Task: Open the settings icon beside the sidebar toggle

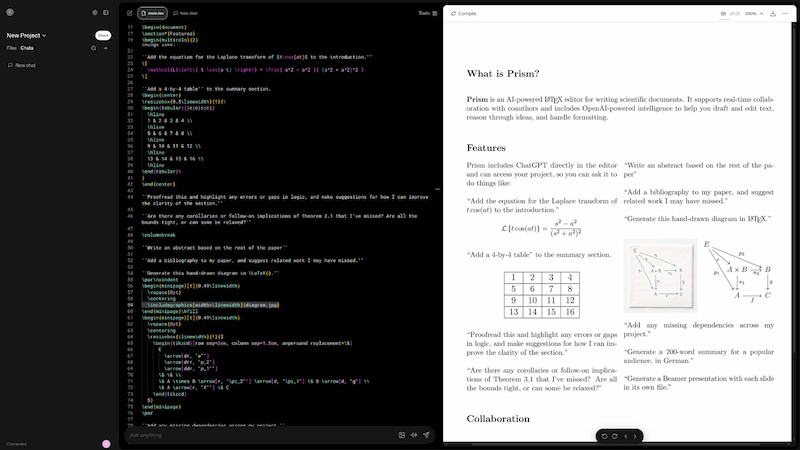Action: click(x=95, y=13)
